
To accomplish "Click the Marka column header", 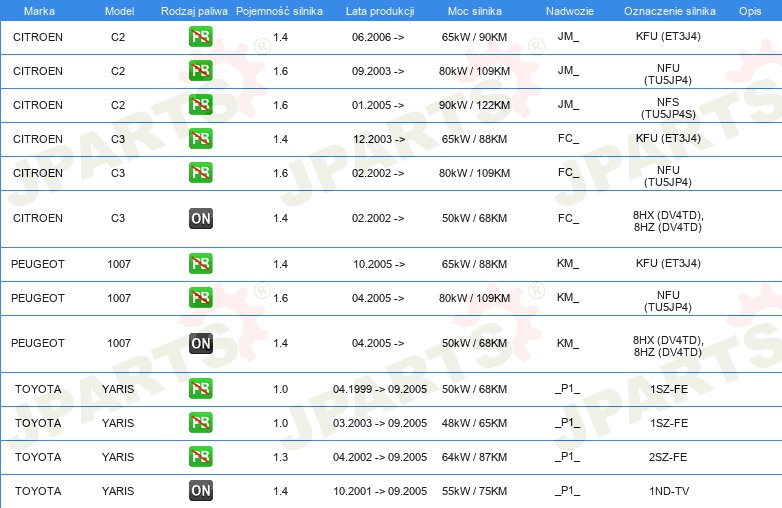I will click(39, 11).
